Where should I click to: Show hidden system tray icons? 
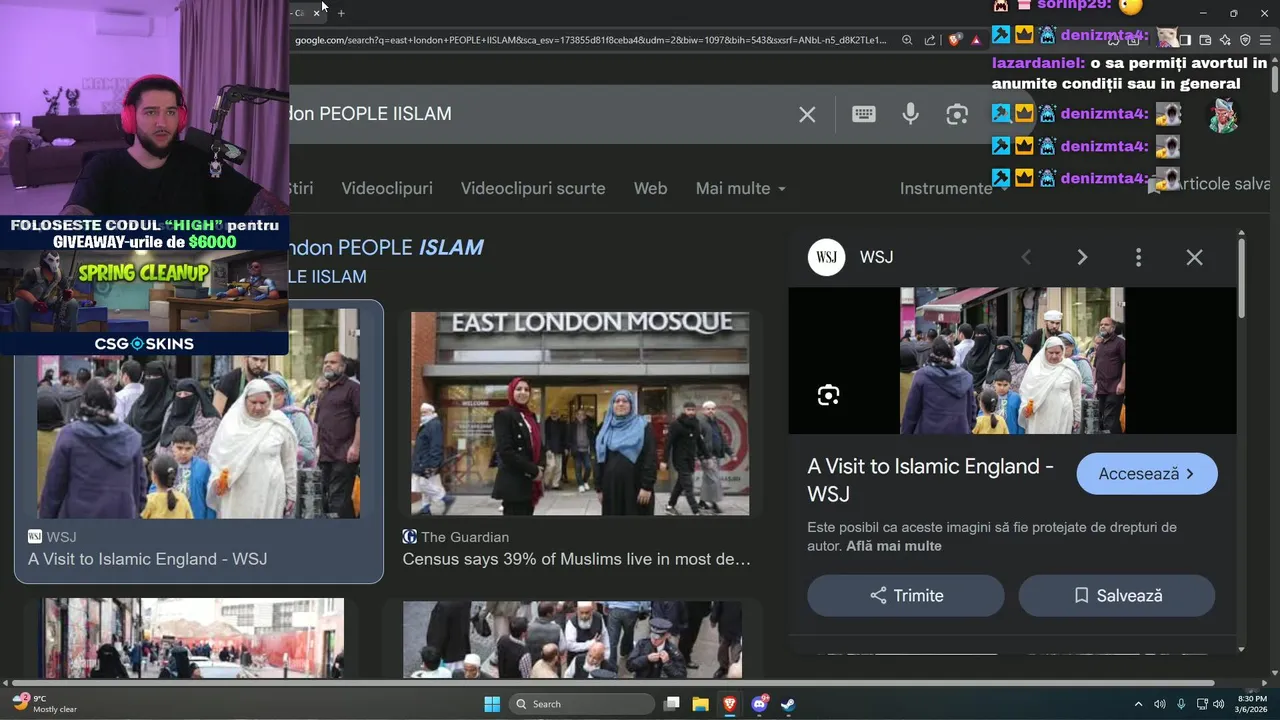pyautogui.click(x=1138, y=704)
